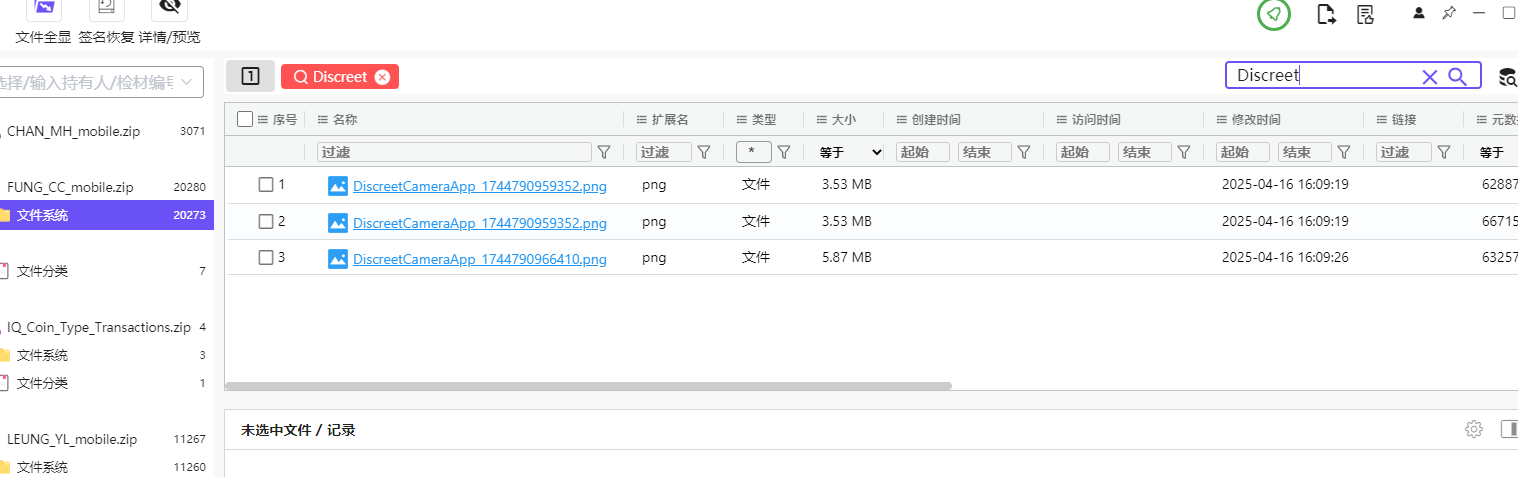Click the 扩展名 filter input field

[664, 152]
